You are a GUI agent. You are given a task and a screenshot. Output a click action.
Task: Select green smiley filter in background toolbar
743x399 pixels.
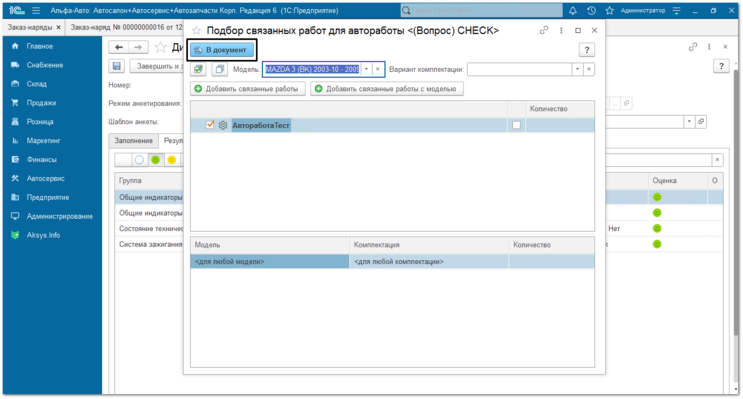(155, 160)
